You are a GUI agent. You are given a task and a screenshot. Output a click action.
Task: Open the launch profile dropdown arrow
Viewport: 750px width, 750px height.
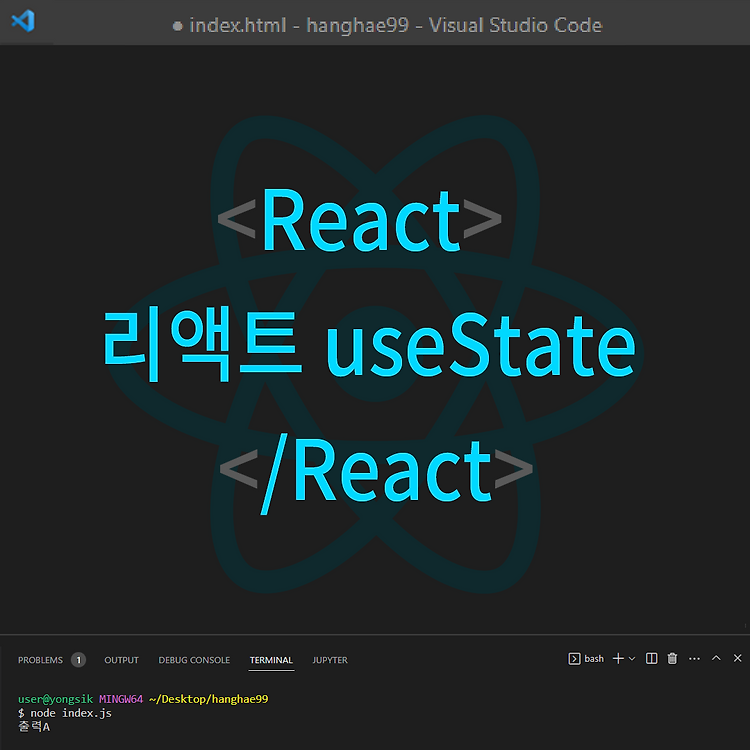[632, 659]
